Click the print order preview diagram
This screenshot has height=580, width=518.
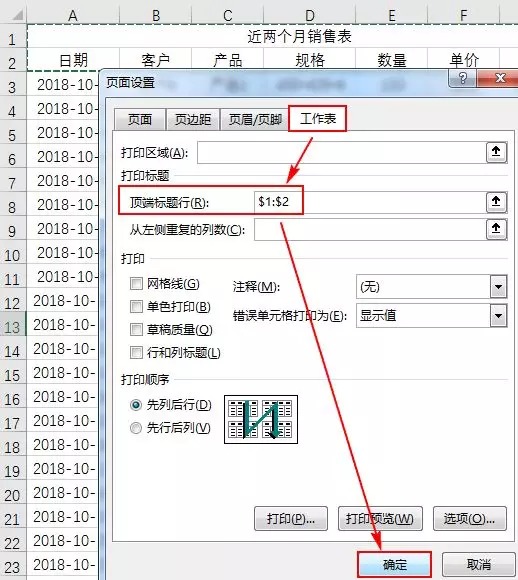261,419
